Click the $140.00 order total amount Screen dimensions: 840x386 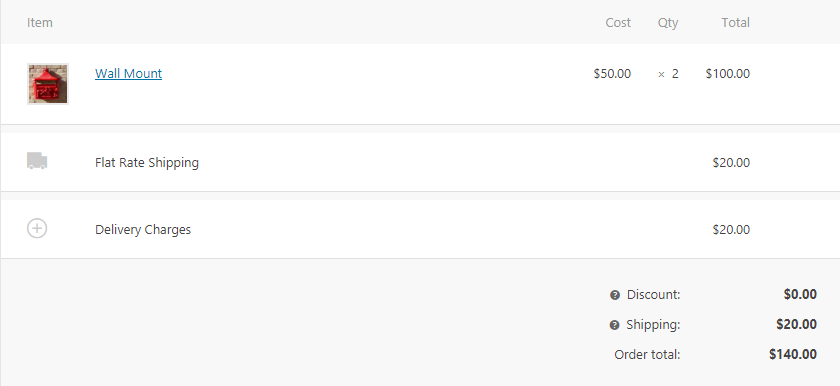point(793,354)
